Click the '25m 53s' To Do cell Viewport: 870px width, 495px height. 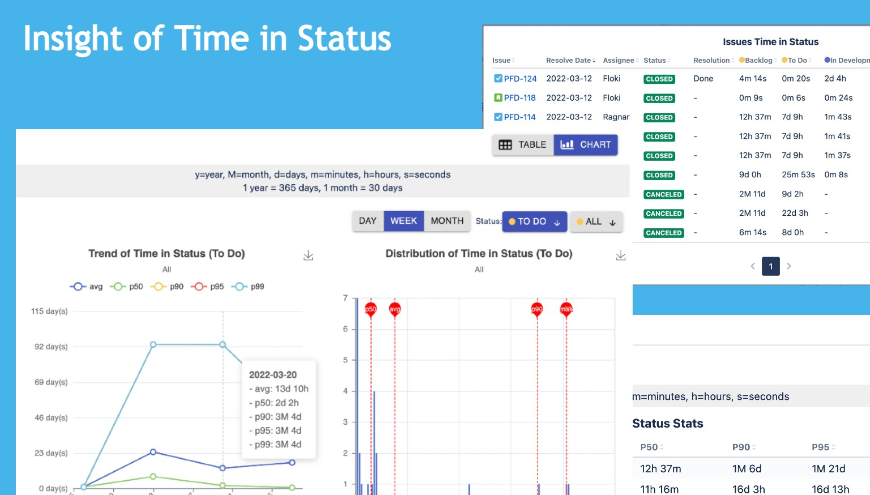pos(798,175)
